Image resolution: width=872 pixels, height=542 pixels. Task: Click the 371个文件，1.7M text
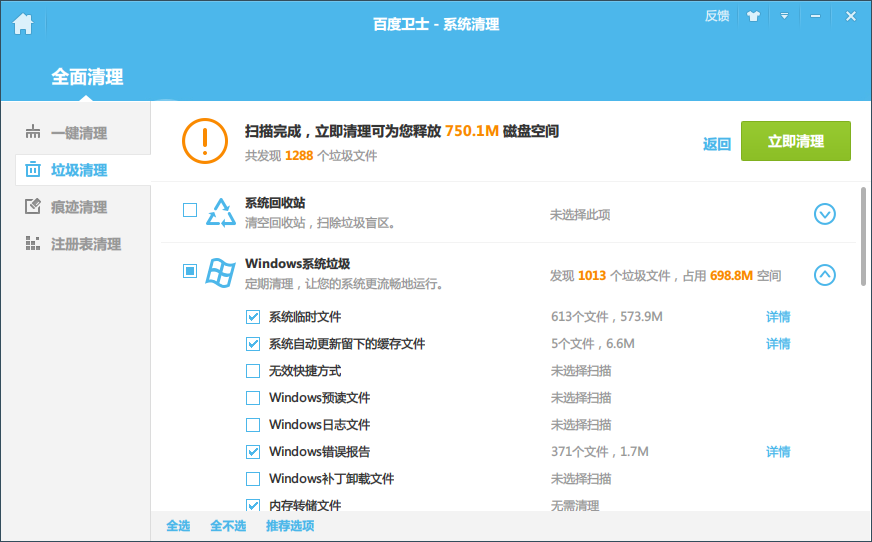[x=600, y=452]
